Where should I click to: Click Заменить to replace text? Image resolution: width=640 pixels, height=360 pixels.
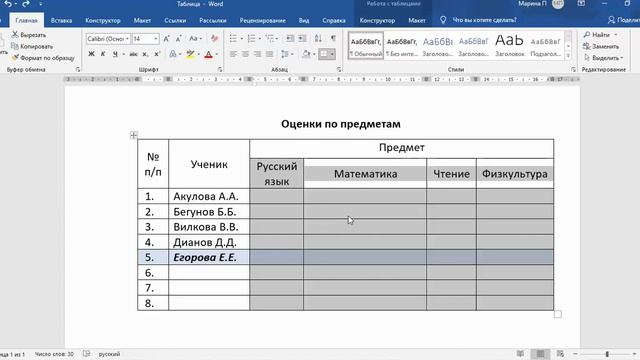click(x=602, y=47)
